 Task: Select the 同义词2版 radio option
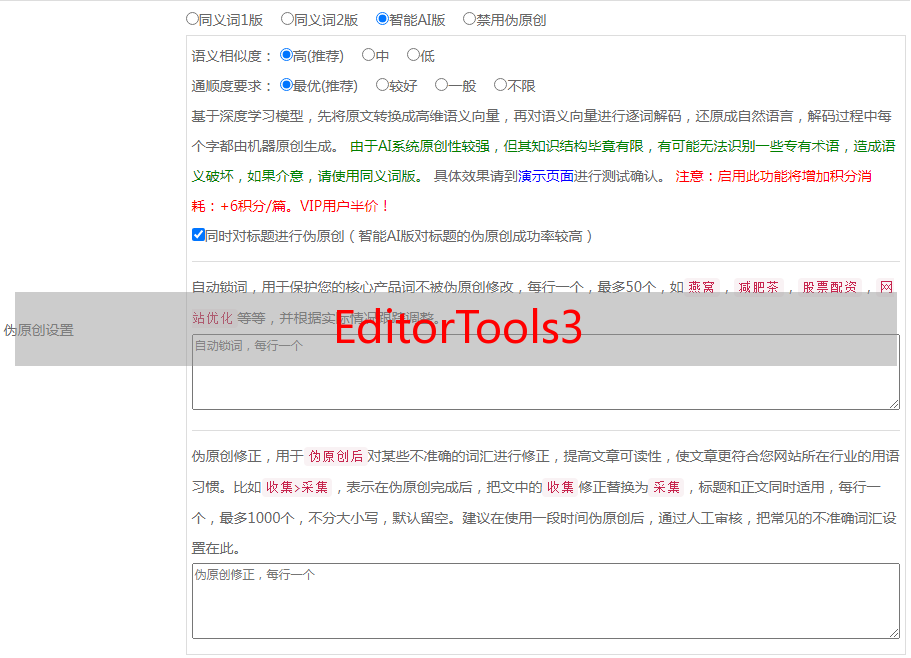point(287,19)
